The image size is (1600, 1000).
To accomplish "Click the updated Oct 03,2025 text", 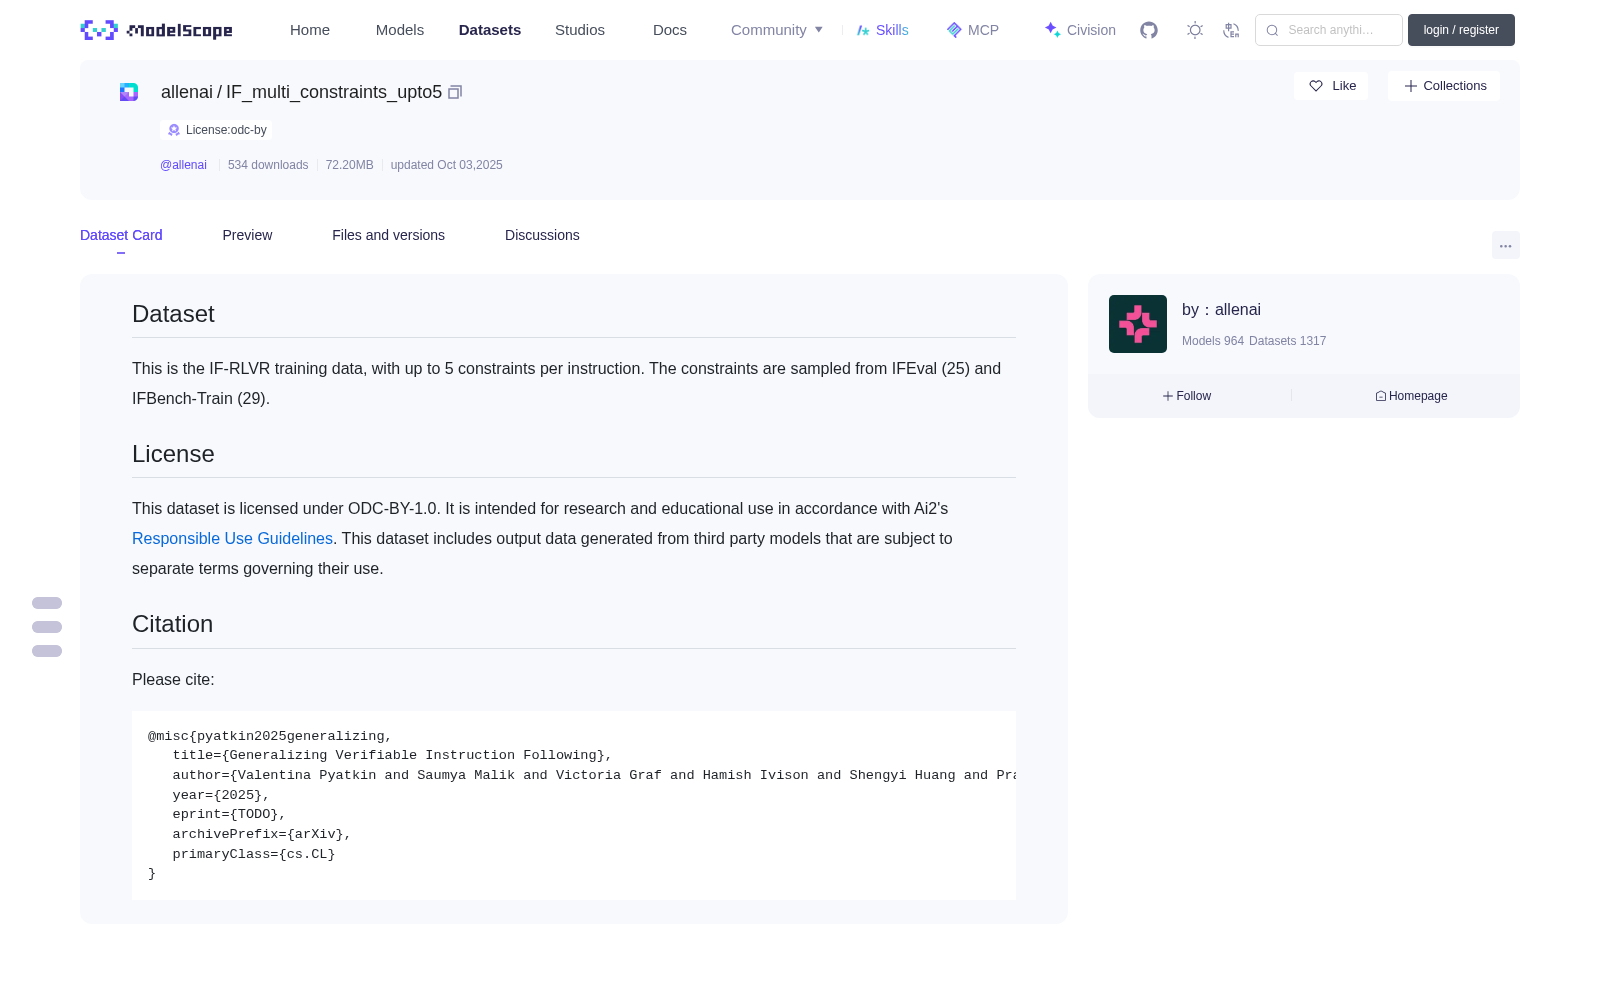I will pos(446,165).
